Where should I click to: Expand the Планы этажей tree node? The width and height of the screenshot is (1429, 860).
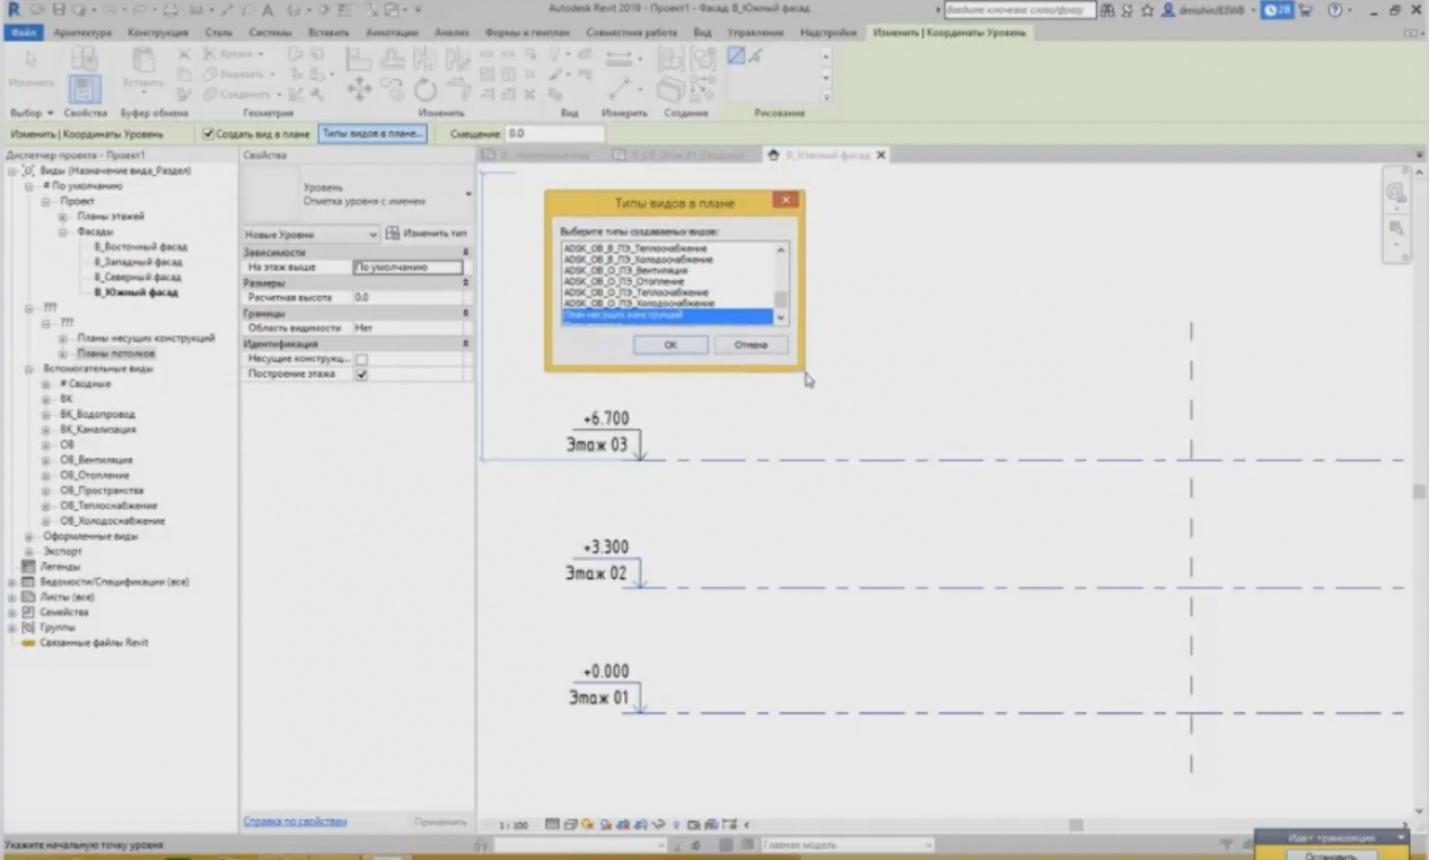click(62, 216)
